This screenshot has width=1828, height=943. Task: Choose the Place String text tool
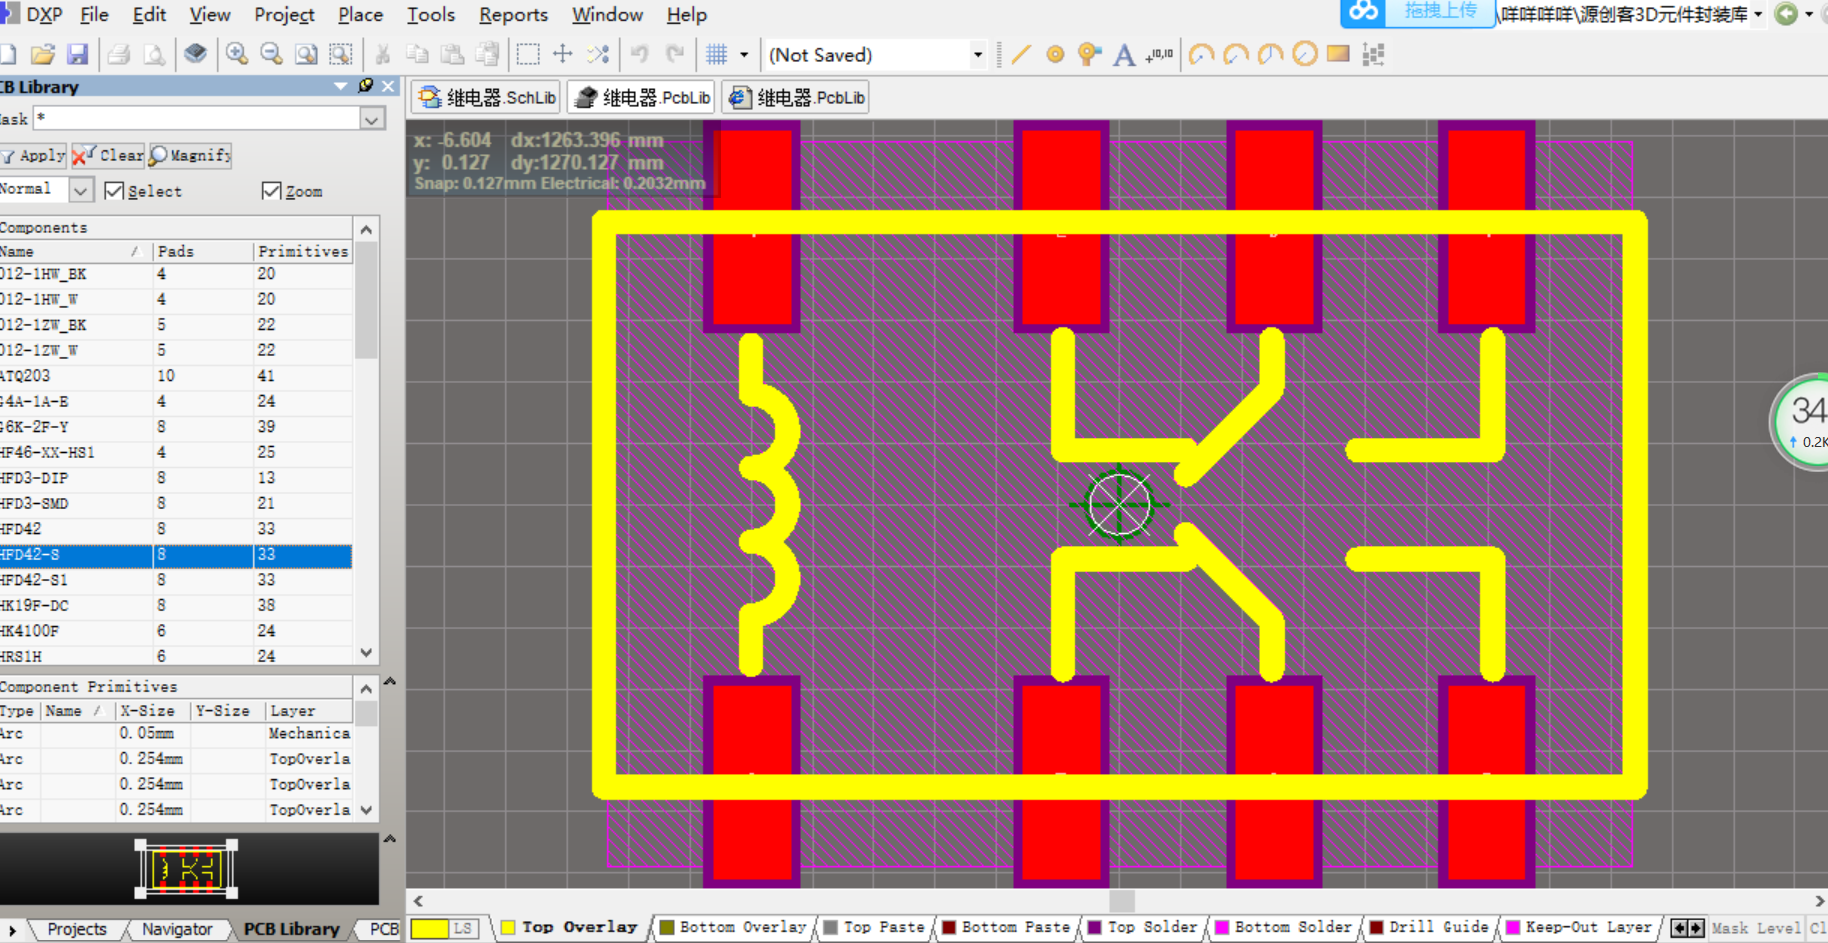(x=1124, y=55)
